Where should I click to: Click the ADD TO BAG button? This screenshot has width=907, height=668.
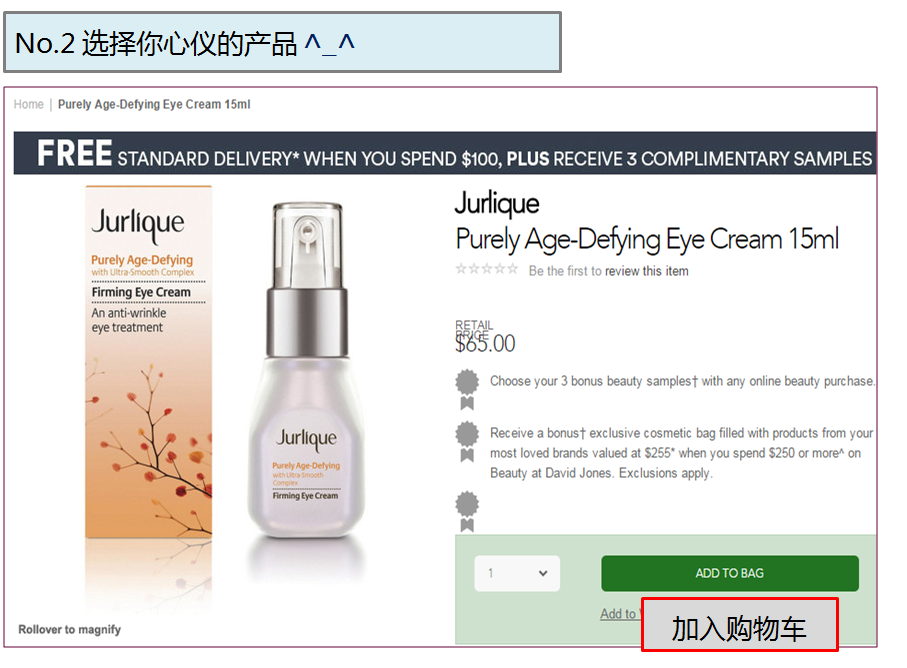point(729,573)
